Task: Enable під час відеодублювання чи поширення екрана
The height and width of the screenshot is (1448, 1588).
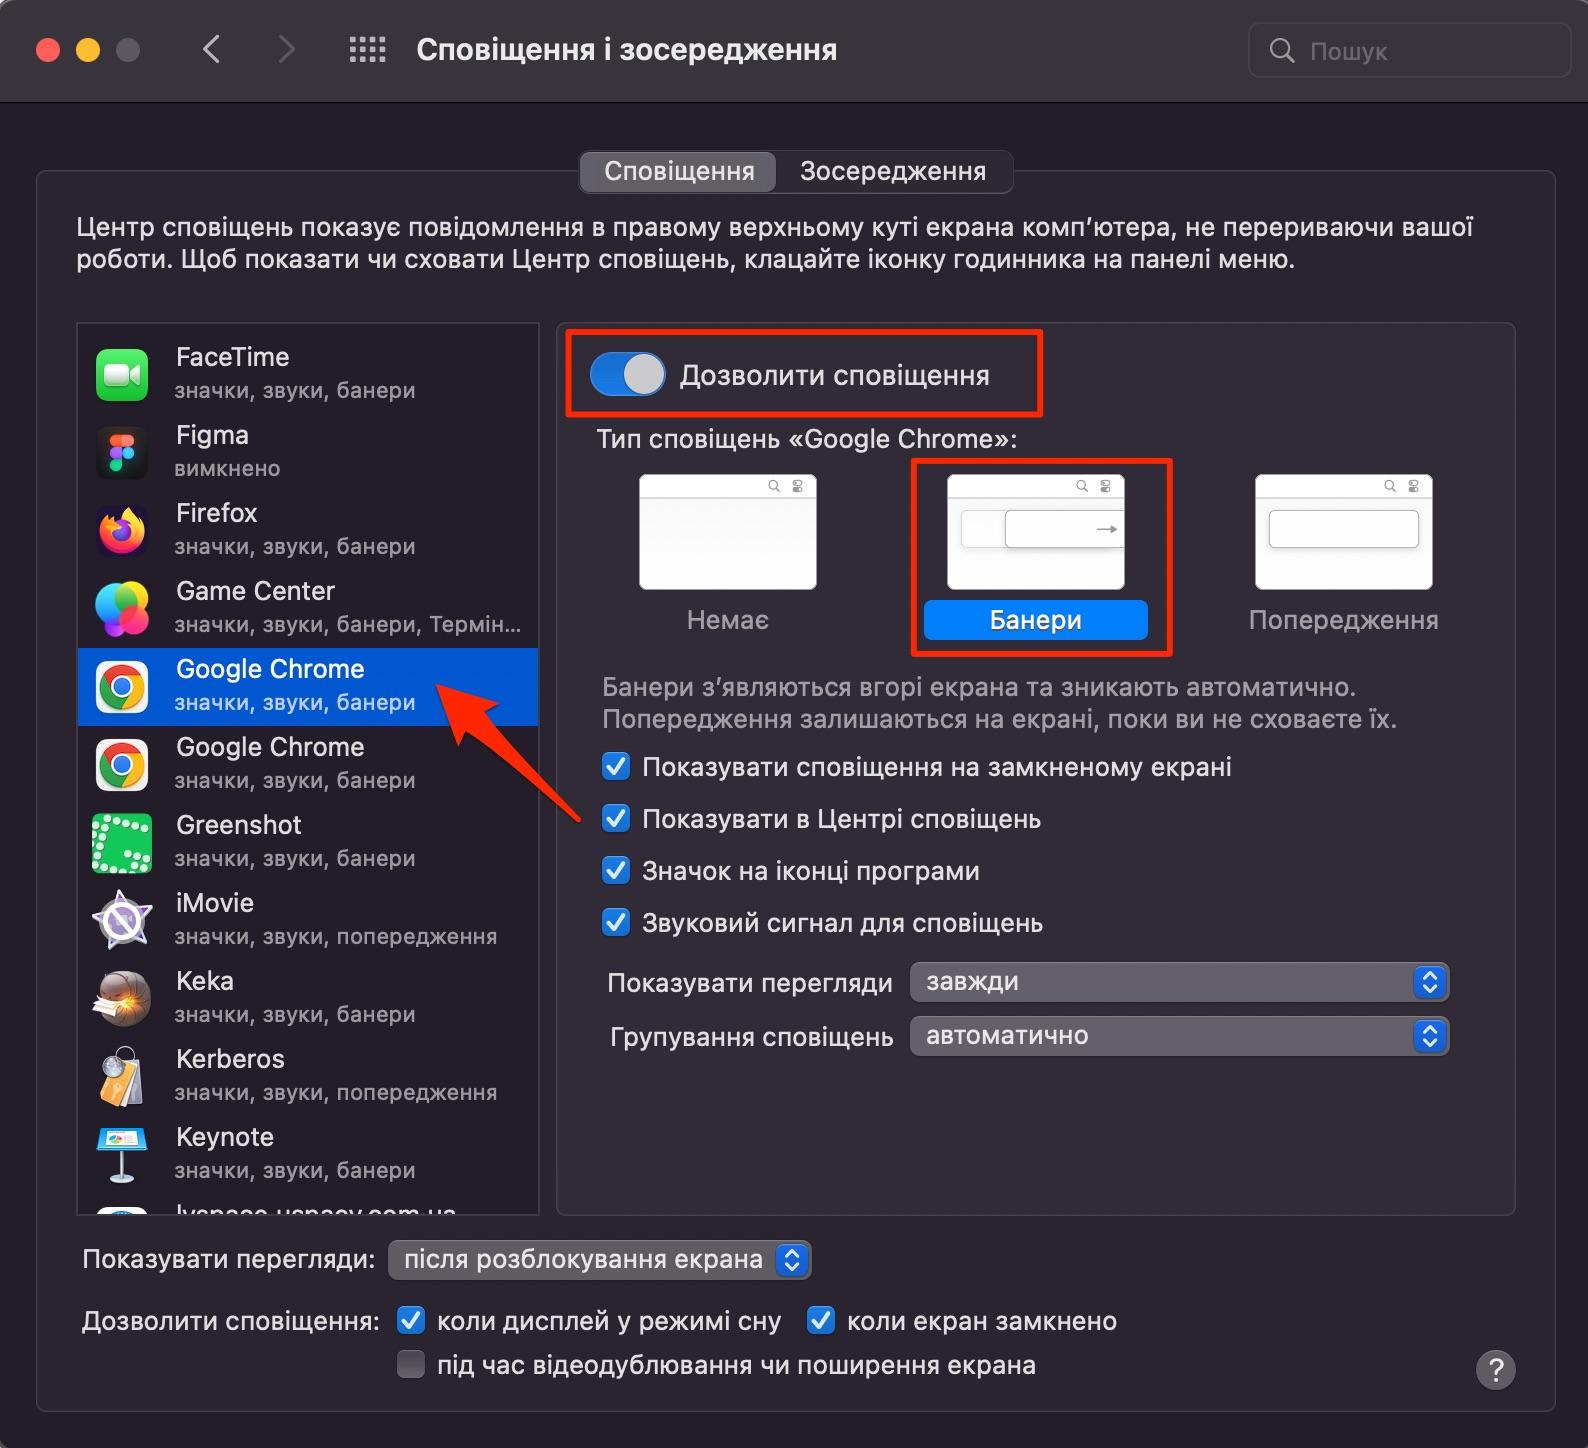Action: pyautogui.click(x=411, y=1364)
